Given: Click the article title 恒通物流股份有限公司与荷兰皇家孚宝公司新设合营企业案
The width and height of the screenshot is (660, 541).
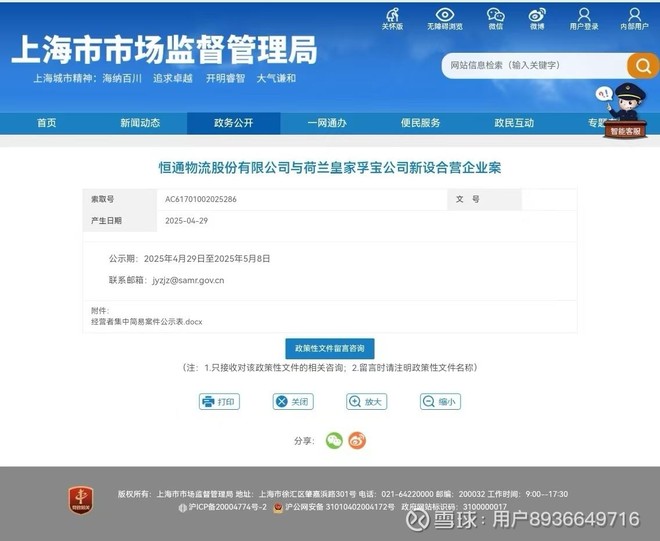Looking at the screenshot, I should [x=330, y=168].
